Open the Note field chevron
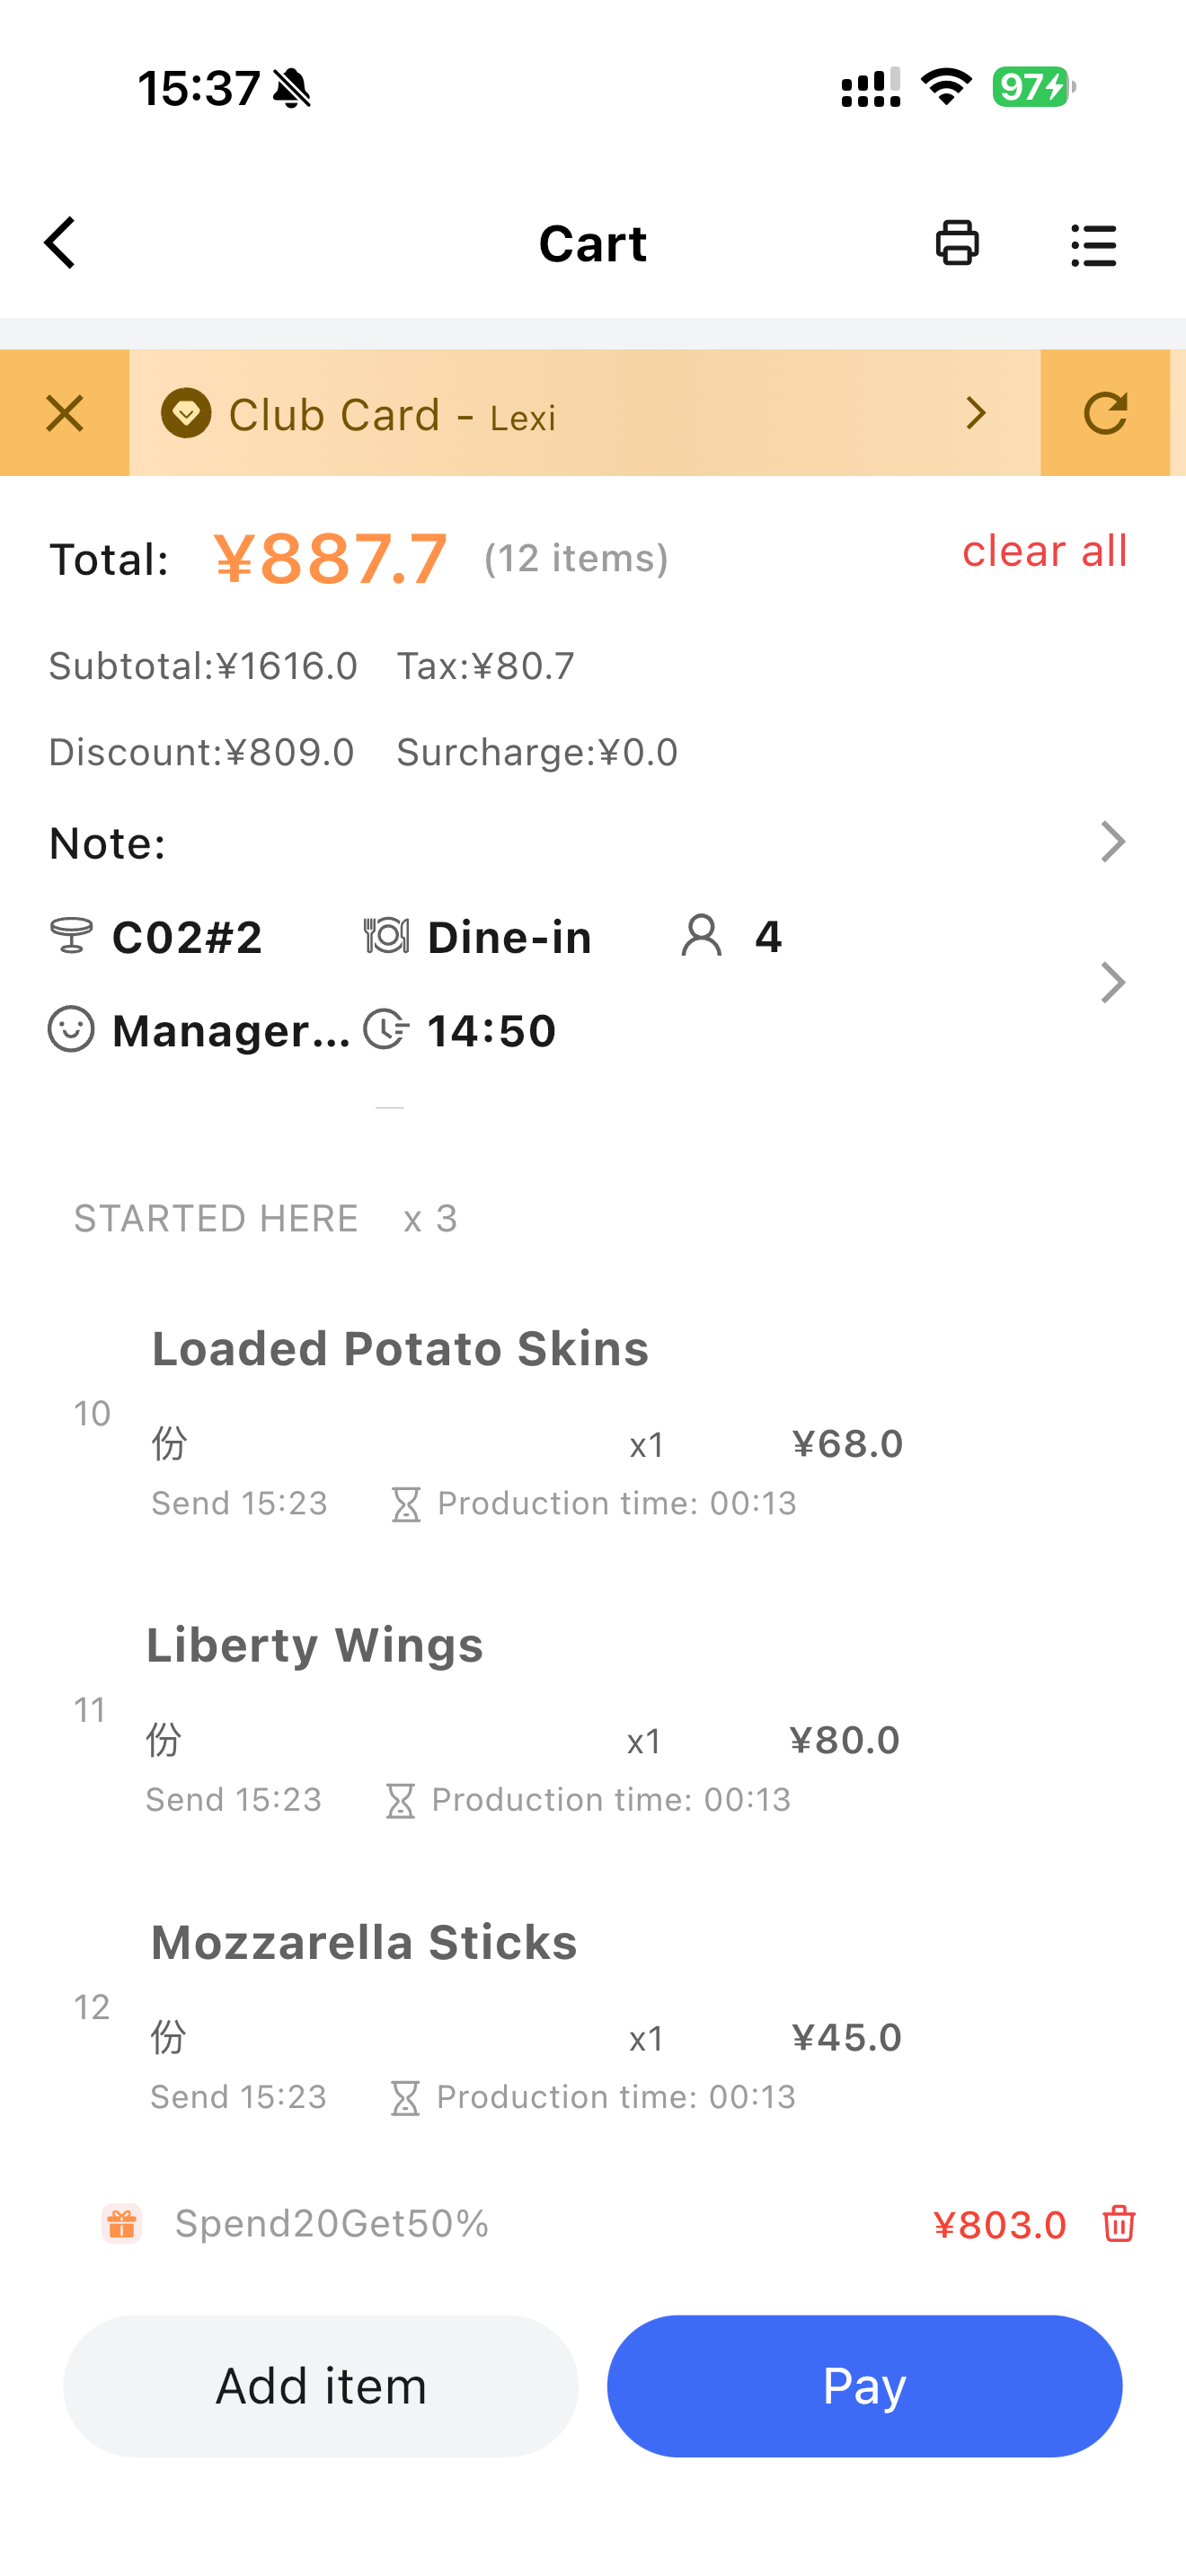 1112,842
